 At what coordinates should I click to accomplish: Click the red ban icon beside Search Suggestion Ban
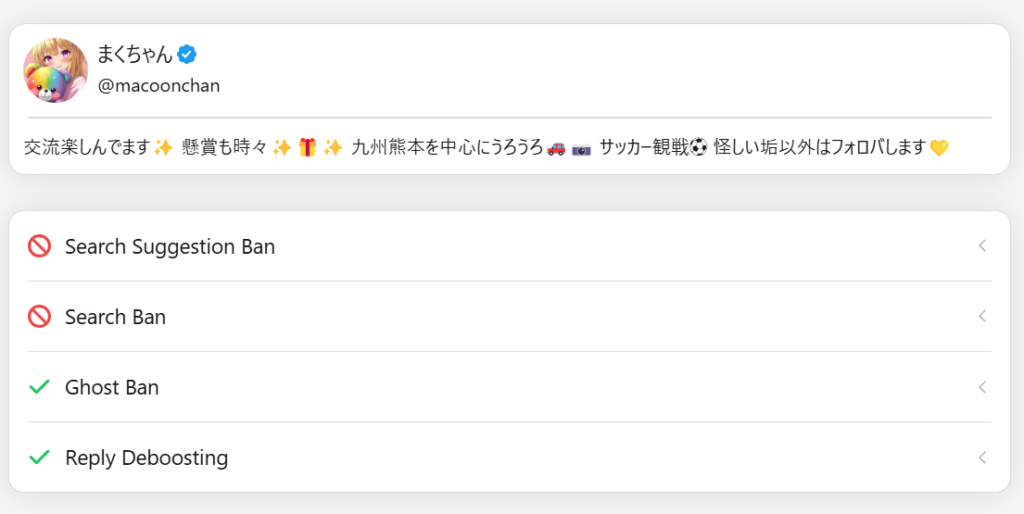[39, 246]
